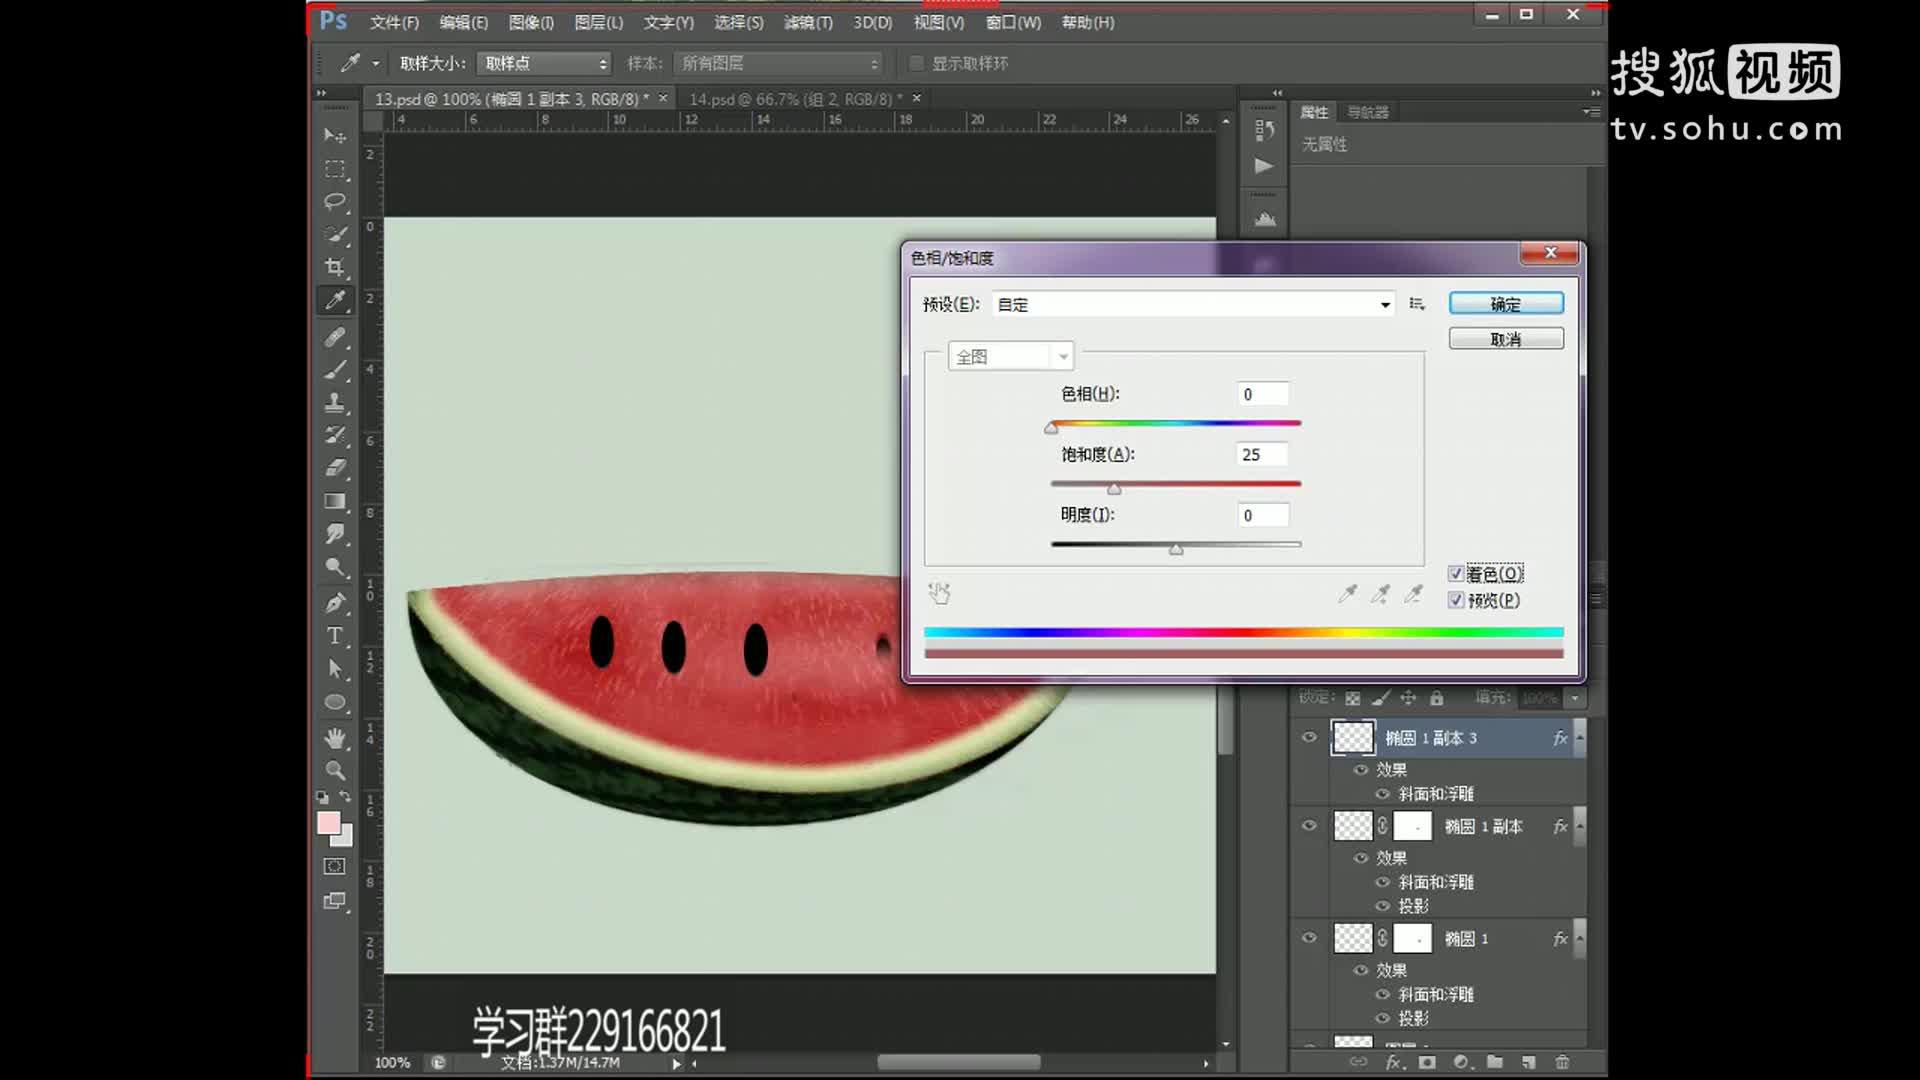1920x1080 pixels.
Task: Click the 取消 button
Action: (1506, 338)
